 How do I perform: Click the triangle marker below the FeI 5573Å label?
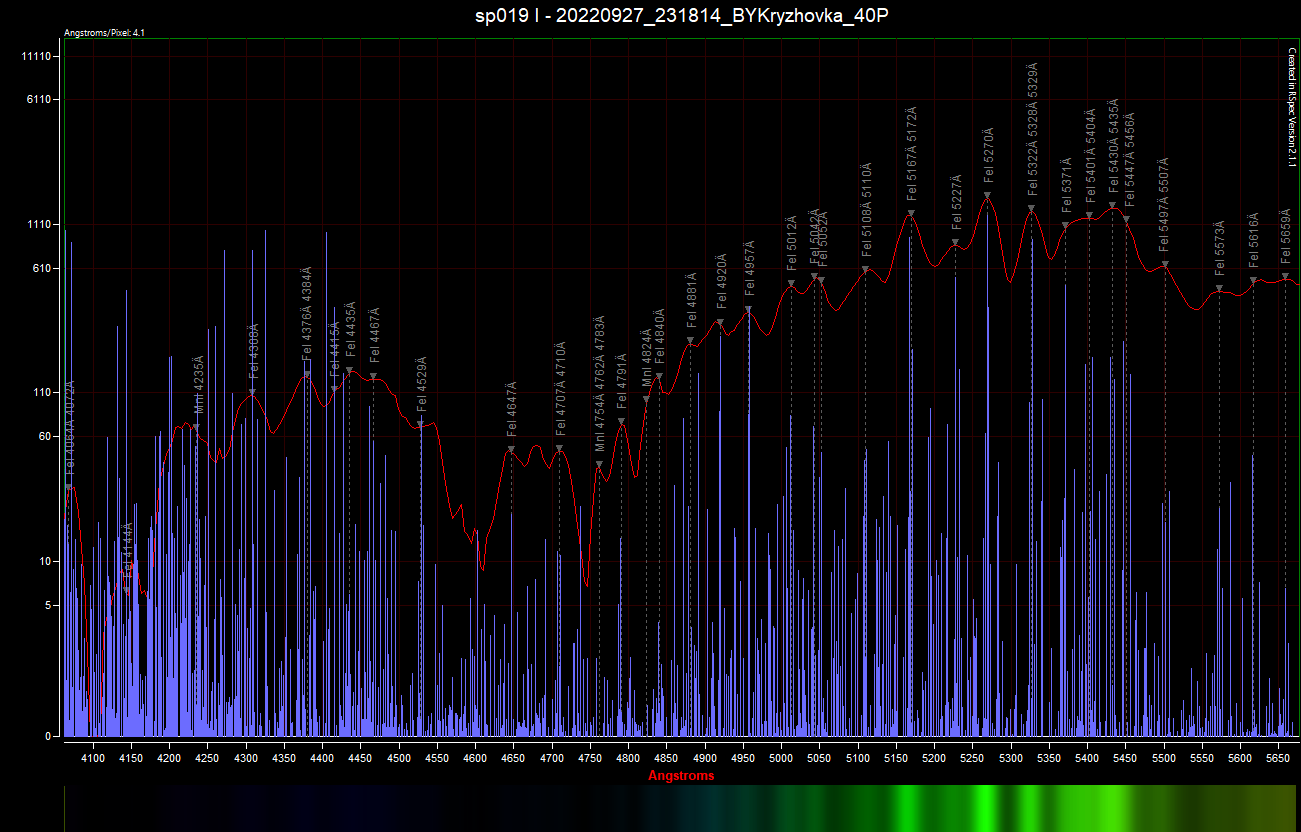(1219, 289)
